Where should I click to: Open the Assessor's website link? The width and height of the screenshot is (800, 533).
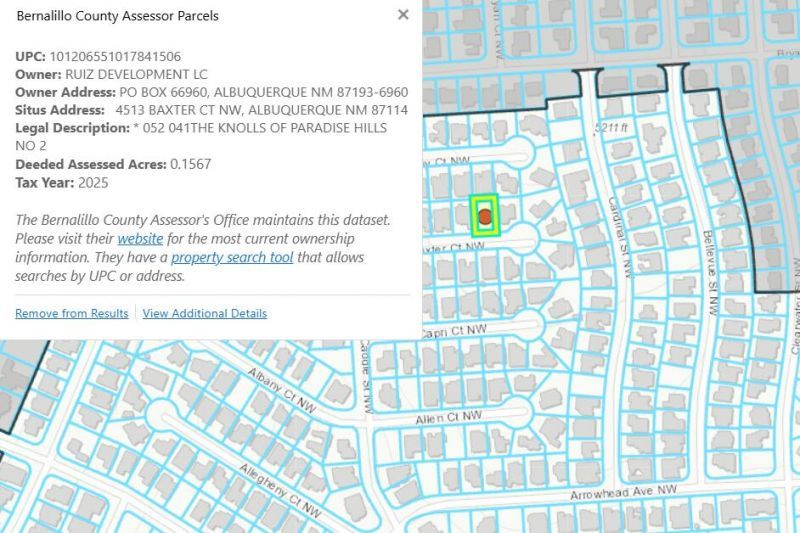coord(140,239)
